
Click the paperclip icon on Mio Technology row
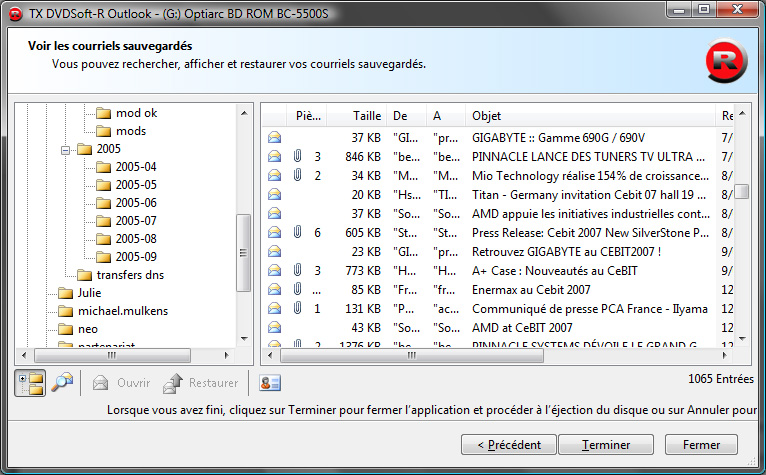[297, 175]
